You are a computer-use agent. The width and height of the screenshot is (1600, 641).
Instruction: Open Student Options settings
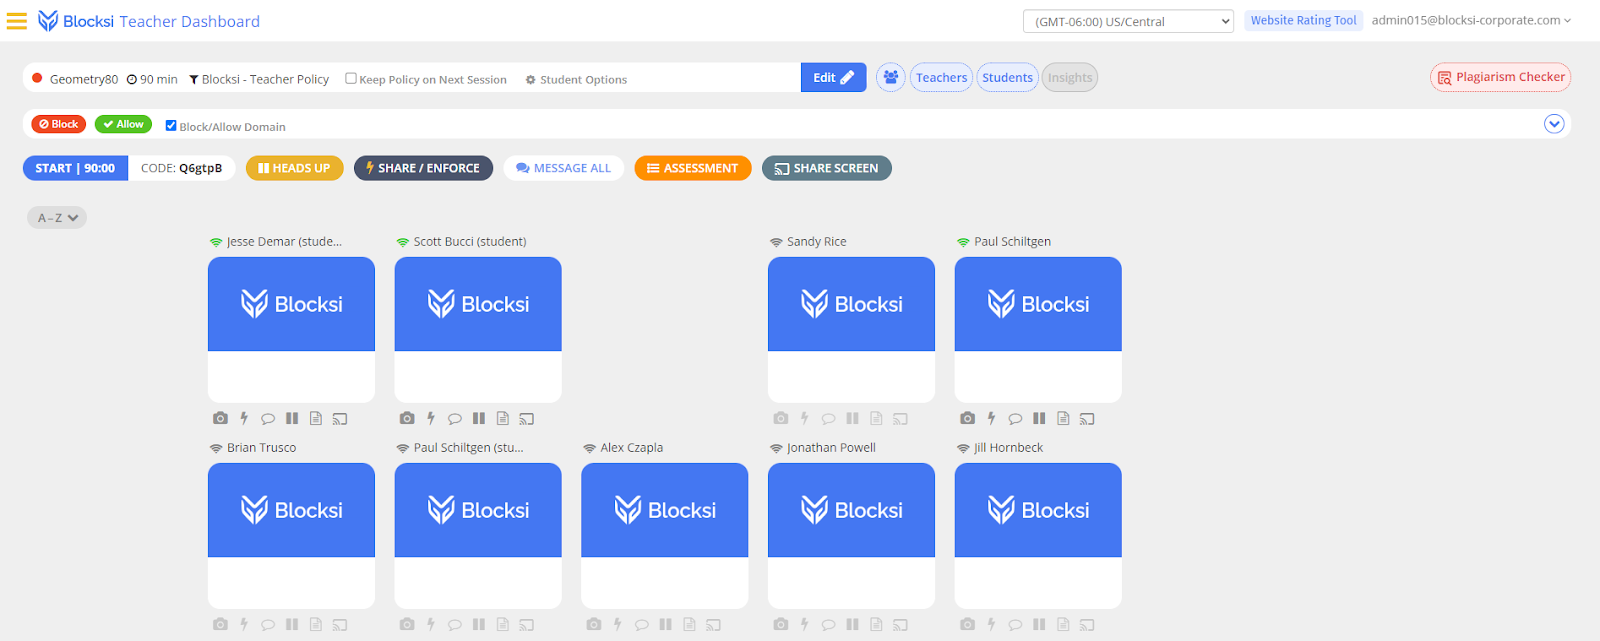(x=576, y=80)
